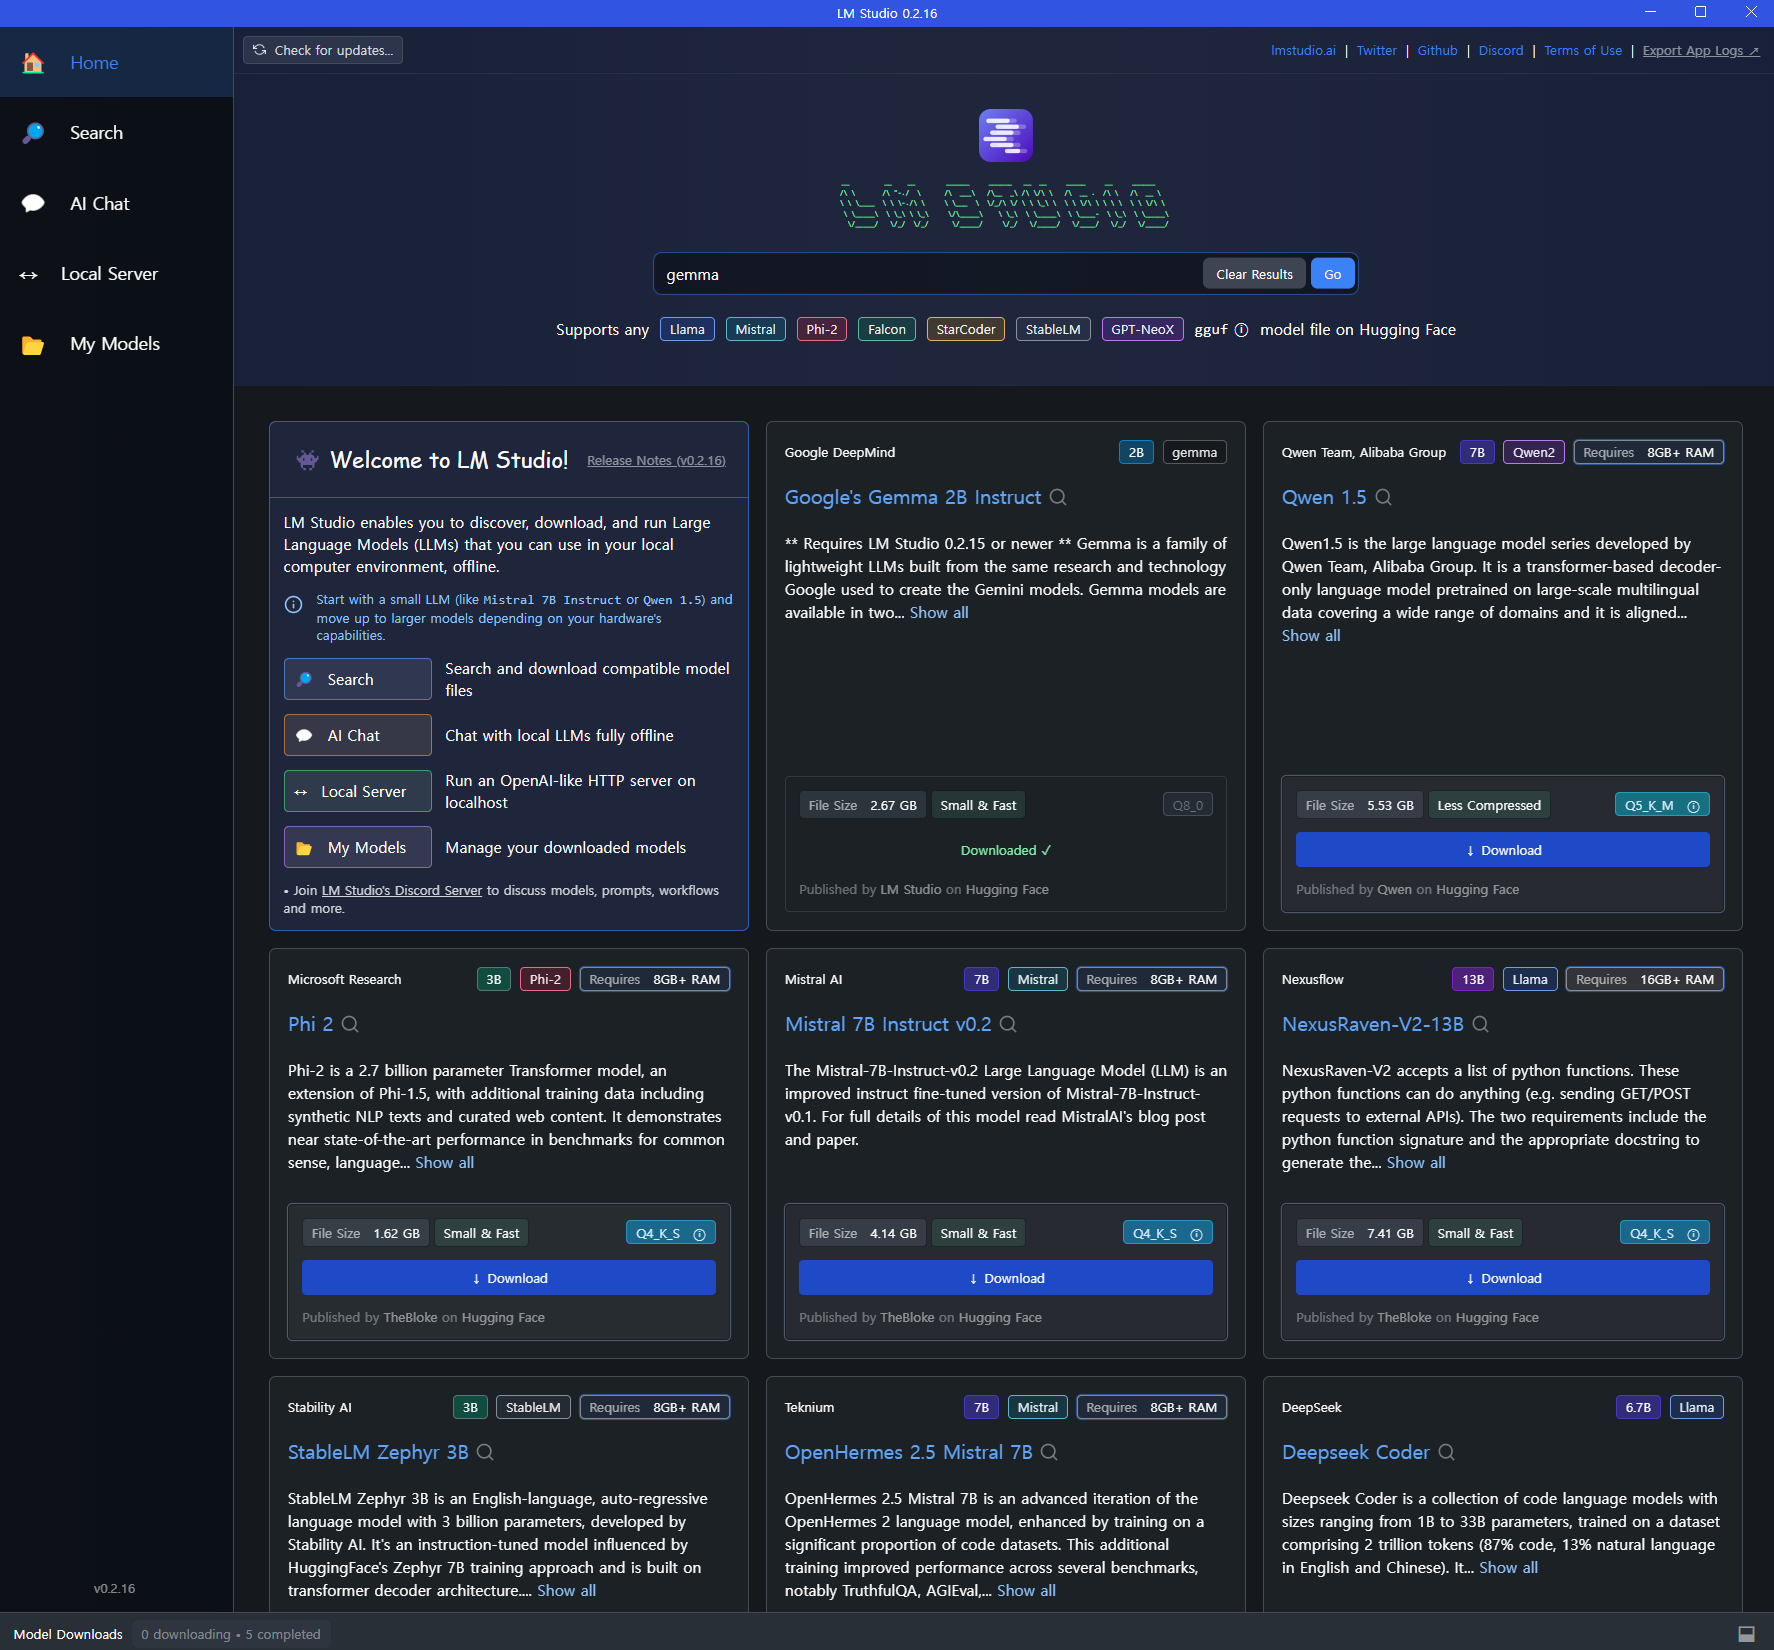Download Mistral 7B Instruct v0.2 model
The width and height of the screenshot is (1774, 1650).
(1005, 1278)
